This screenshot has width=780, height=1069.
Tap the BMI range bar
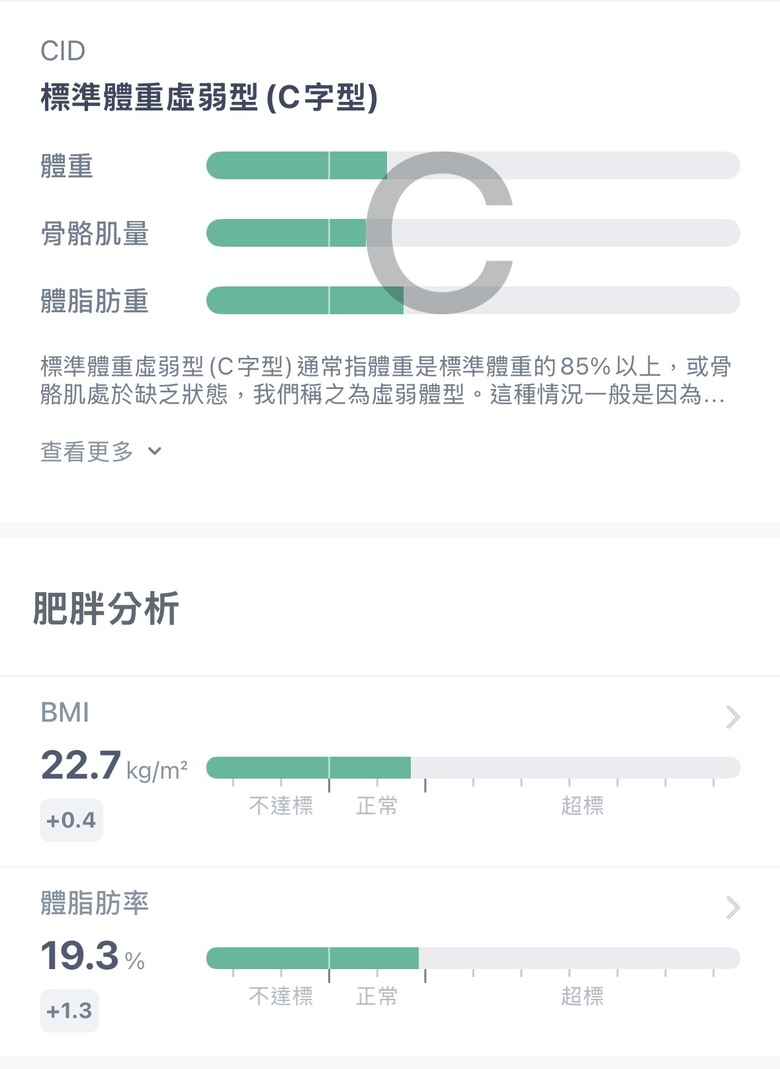point(472,768)
